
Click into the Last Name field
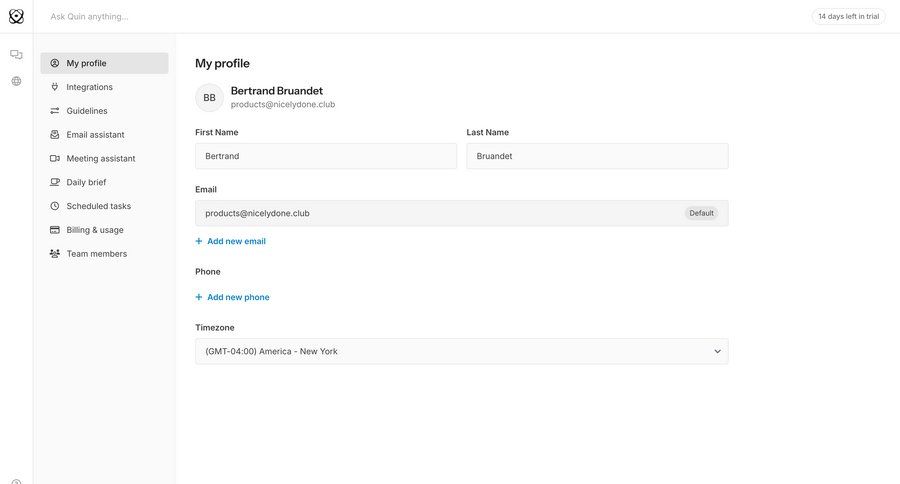[x=597, y=156]
